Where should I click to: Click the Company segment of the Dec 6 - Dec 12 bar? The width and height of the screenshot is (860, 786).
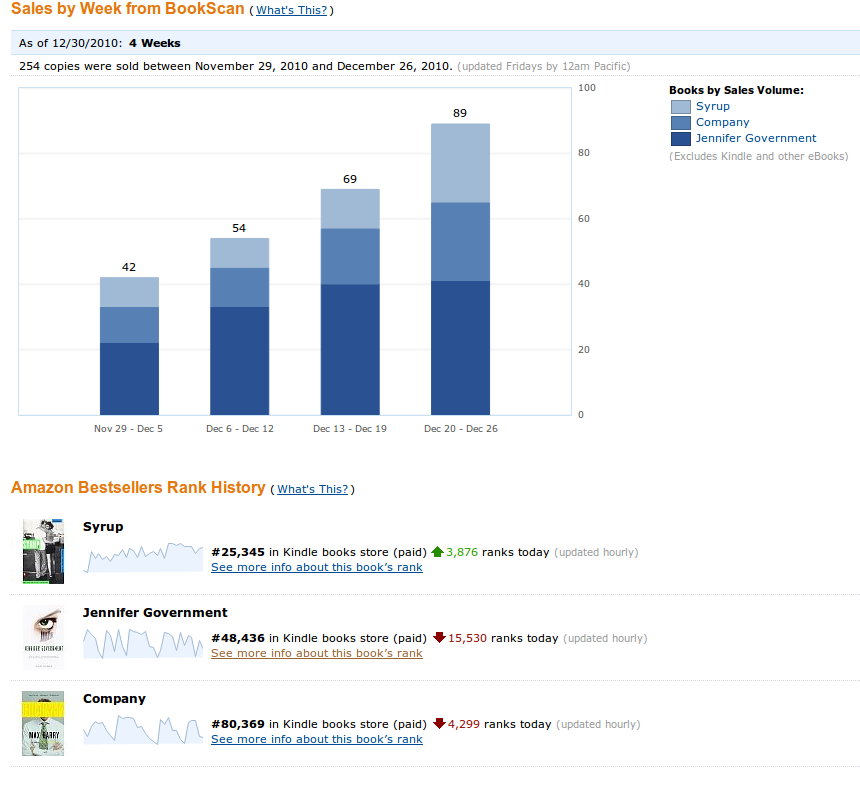click(239, 288)
